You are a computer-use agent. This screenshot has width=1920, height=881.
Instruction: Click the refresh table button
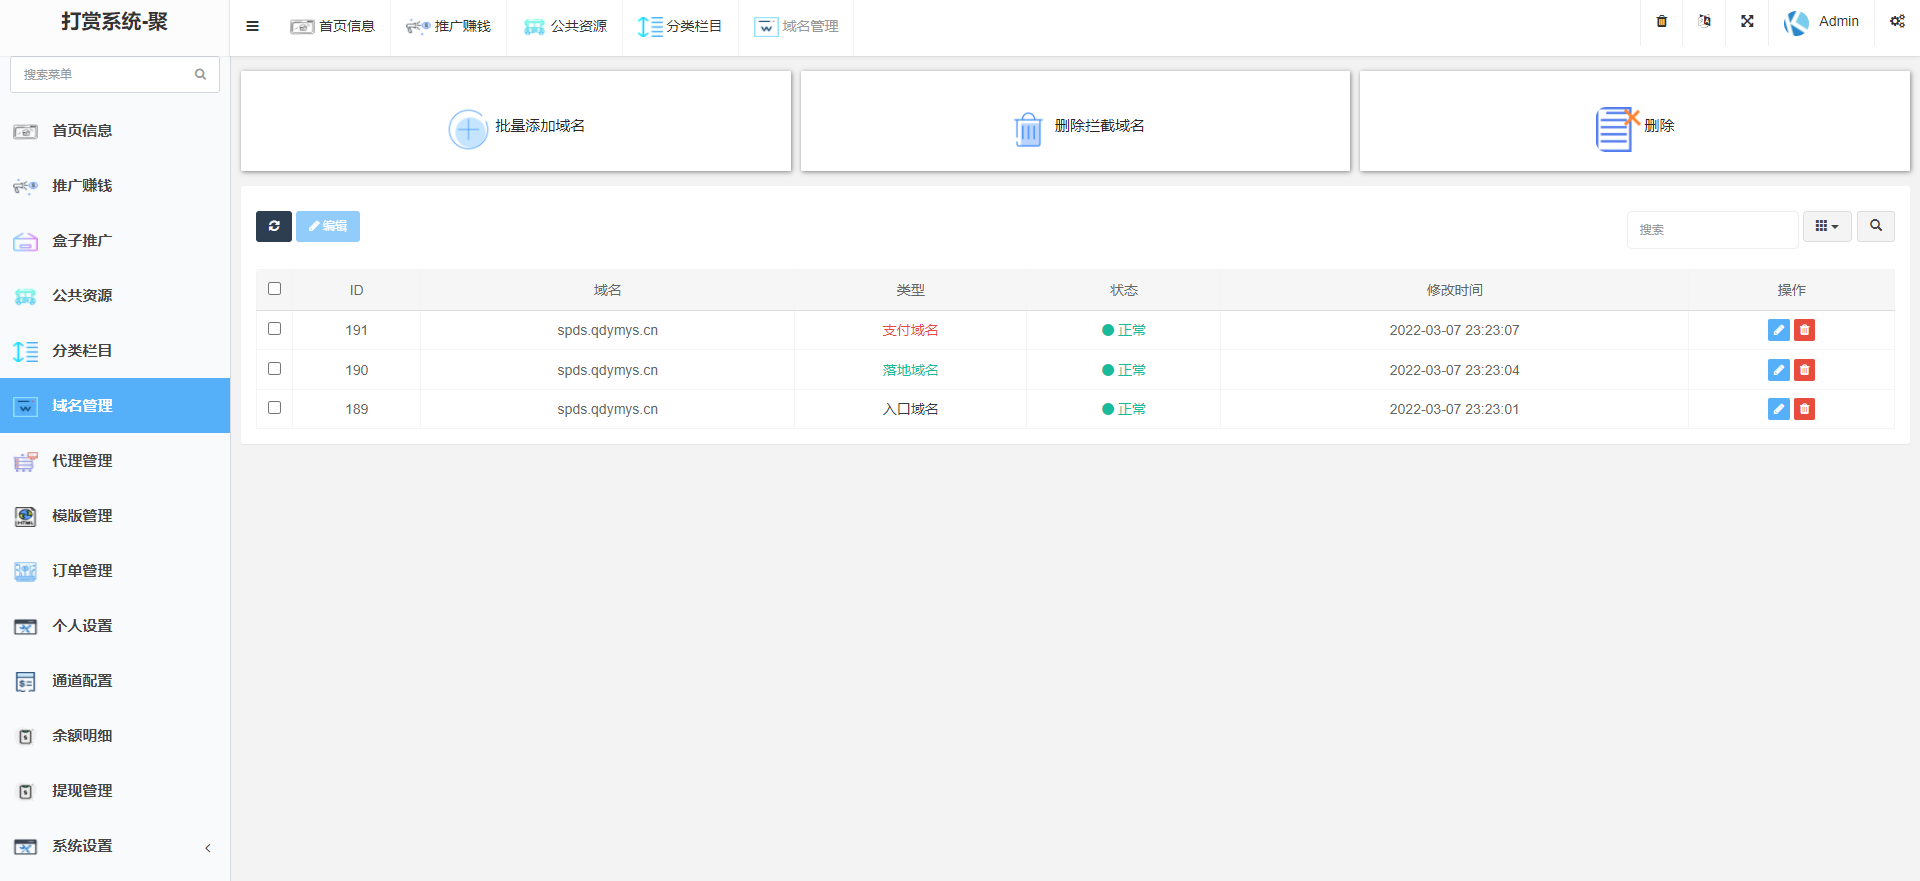pyautogui.click(x=273, y=226)
